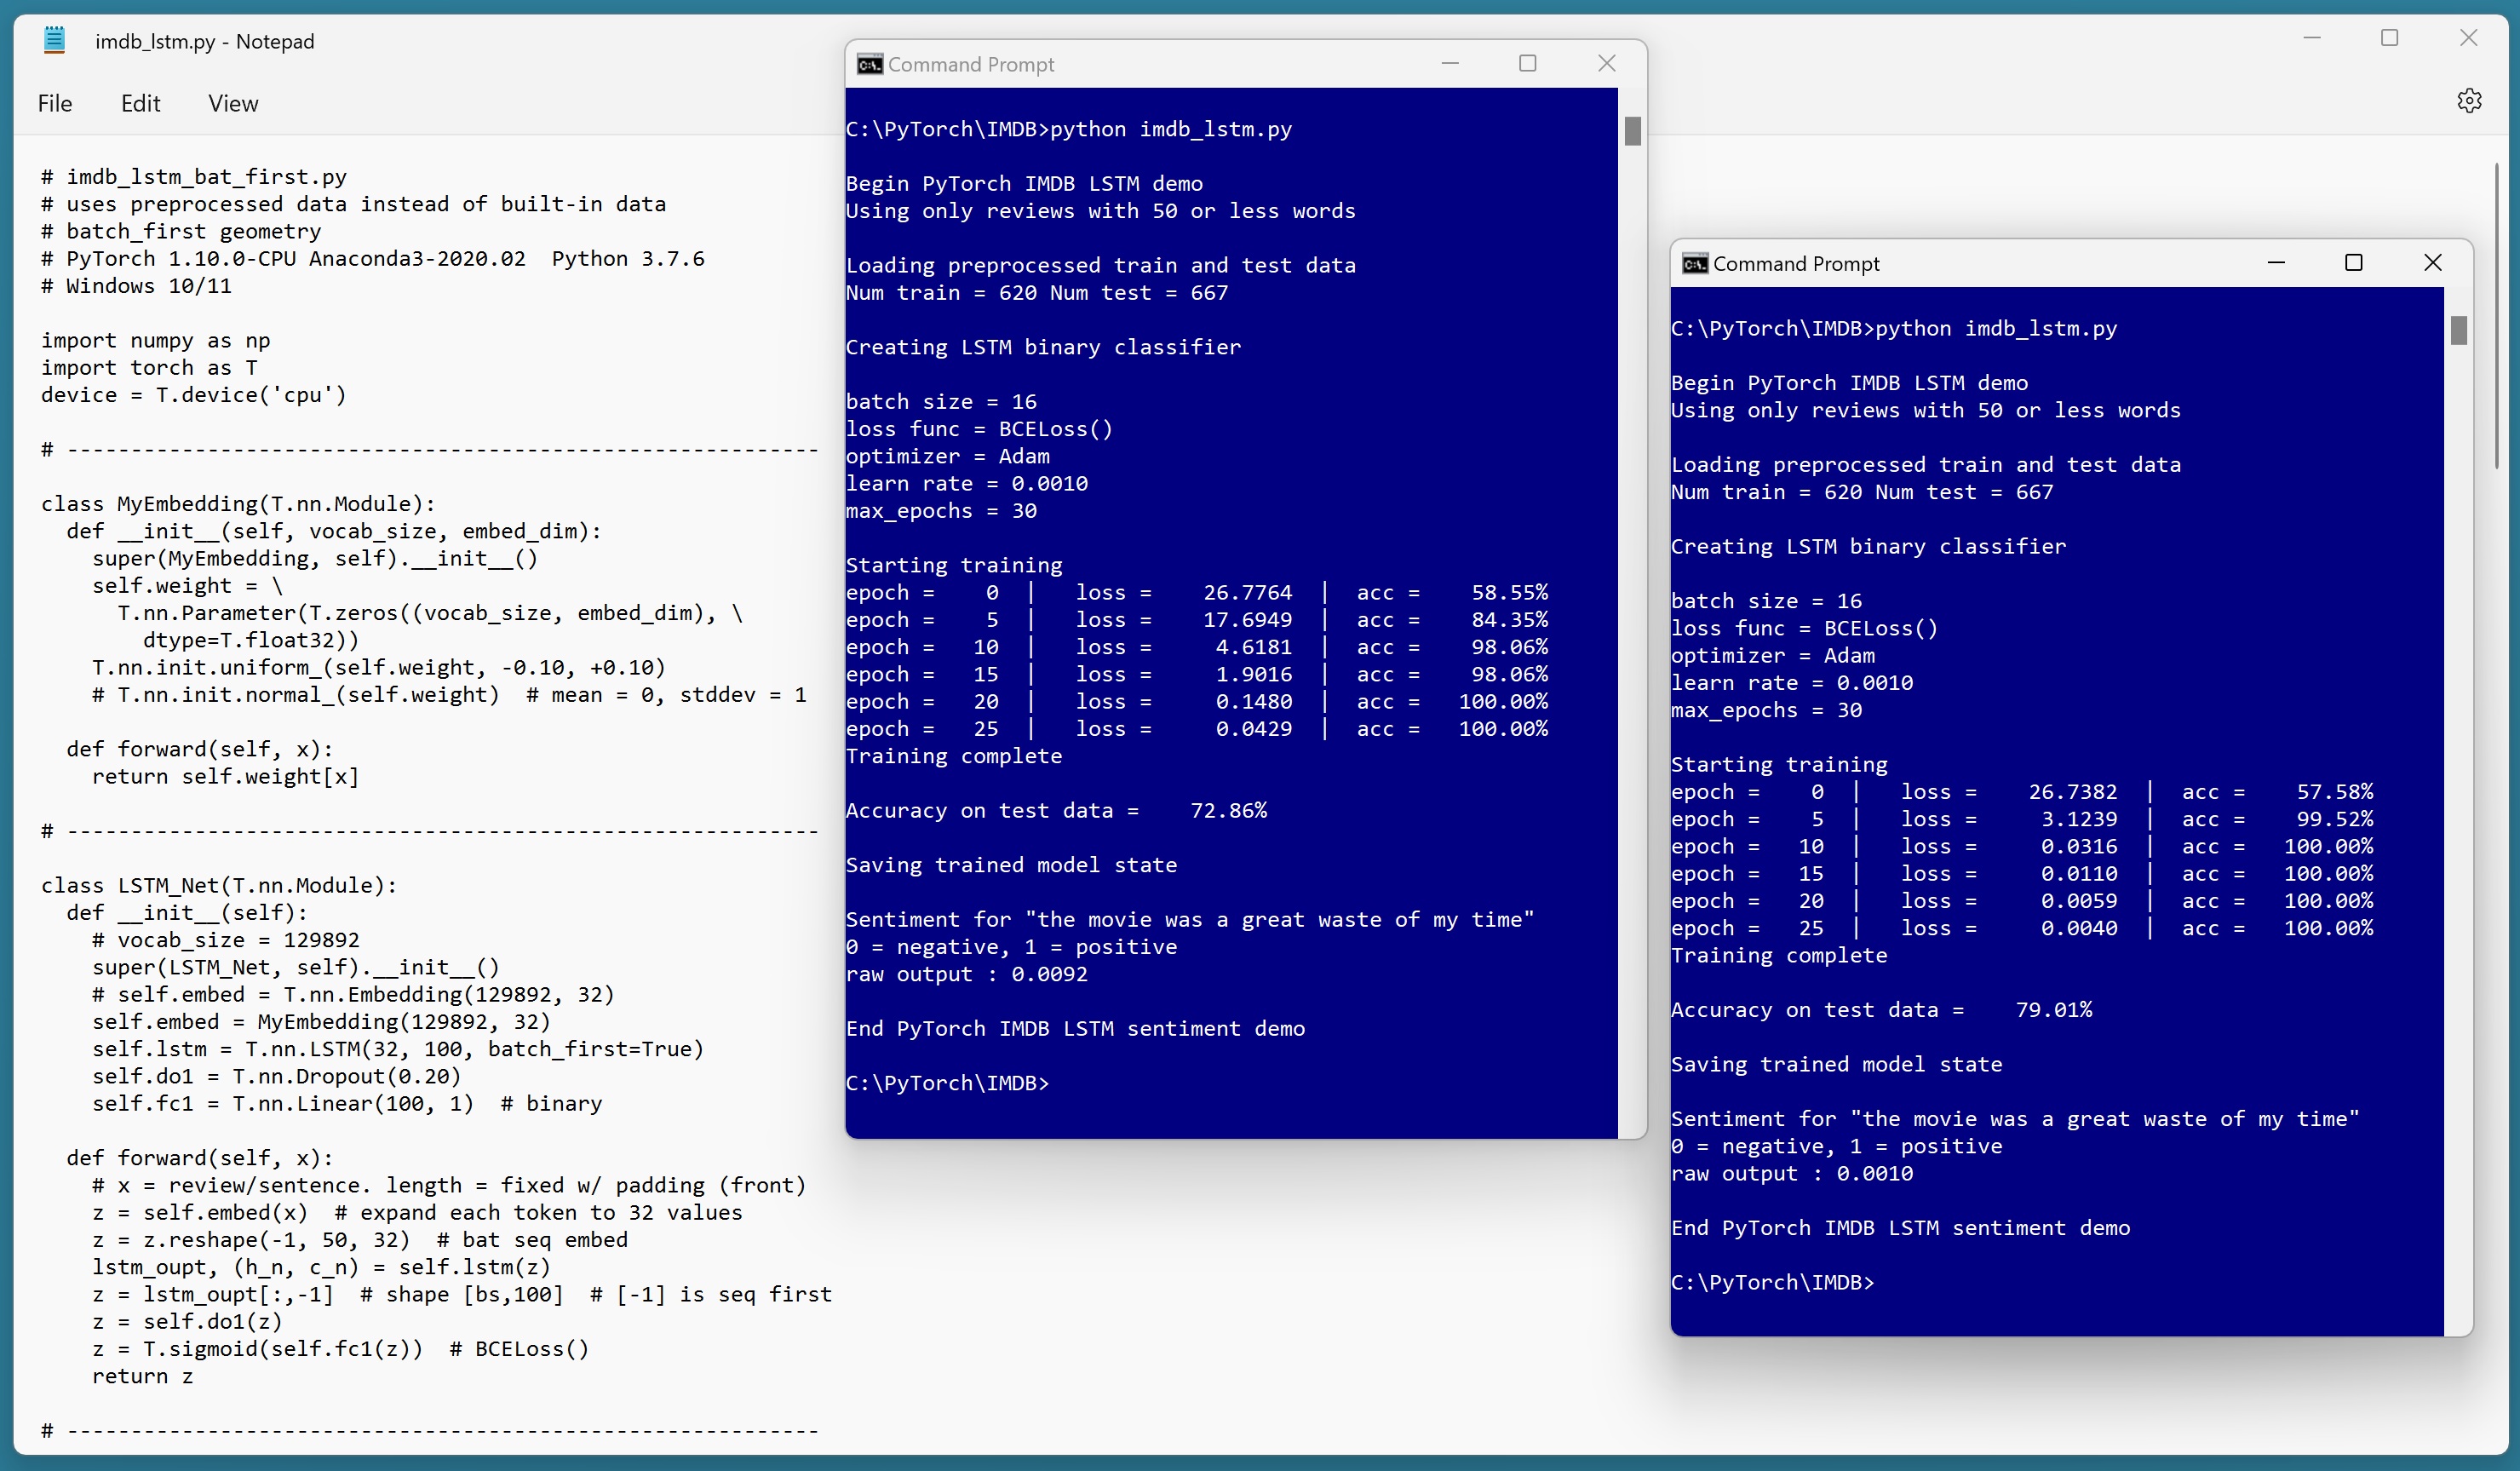Open the File menu in Notepad
This screenshot has height=1471, width=2520.
(55, 104)
